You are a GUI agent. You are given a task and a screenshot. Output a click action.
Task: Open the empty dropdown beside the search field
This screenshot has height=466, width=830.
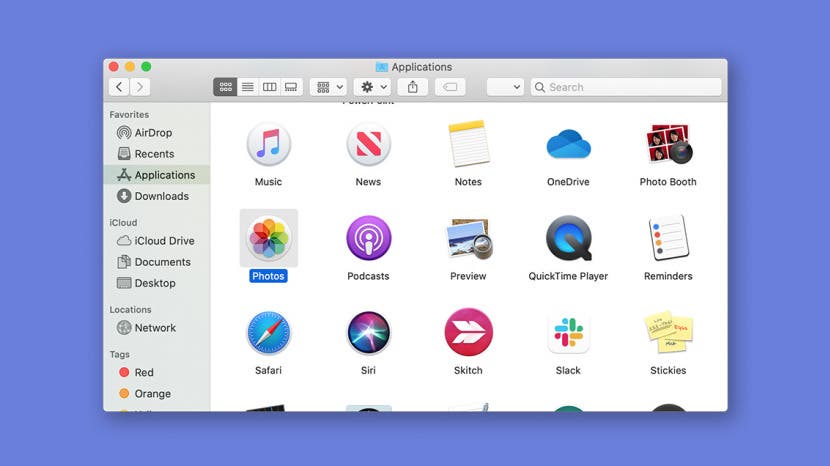tap(506, 87)
